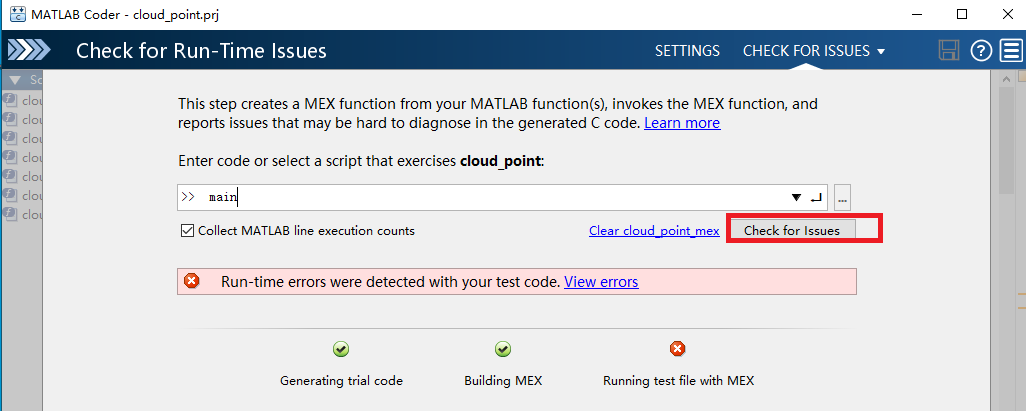Click red error icon above Running test file
The image size is (1026, 411).
(678, 349)
